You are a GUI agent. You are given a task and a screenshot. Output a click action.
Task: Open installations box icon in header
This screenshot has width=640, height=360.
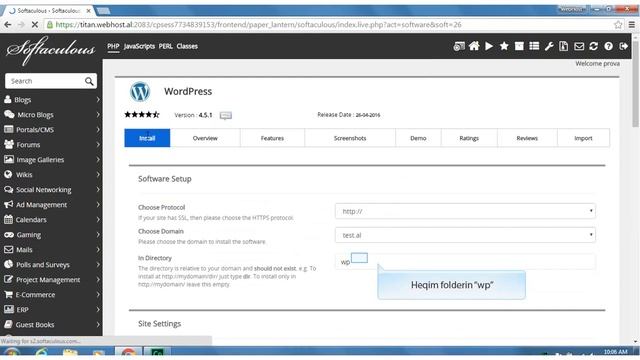pos(519,46)
